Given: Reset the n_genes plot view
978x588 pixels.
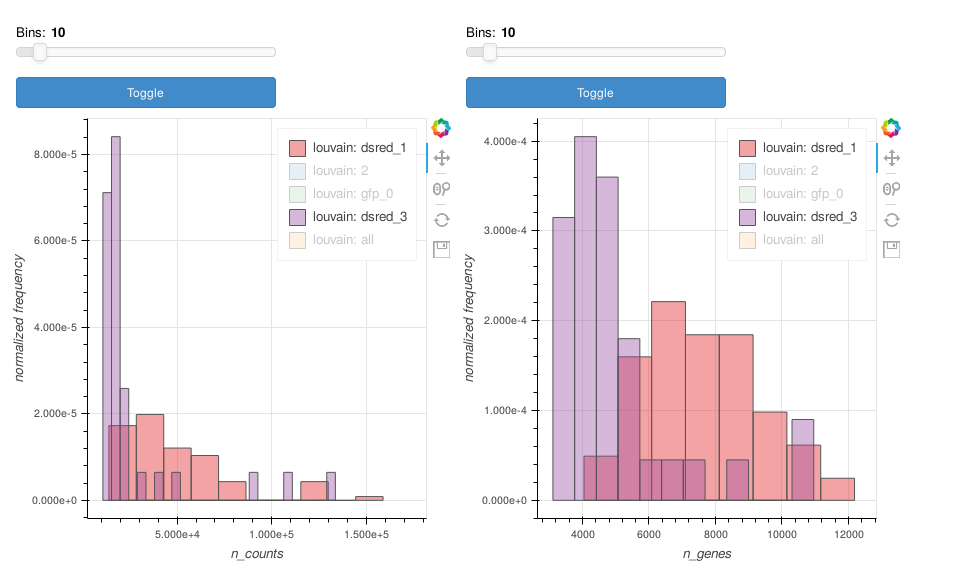Looking at the screenshot, I should (x=892, y=219).
